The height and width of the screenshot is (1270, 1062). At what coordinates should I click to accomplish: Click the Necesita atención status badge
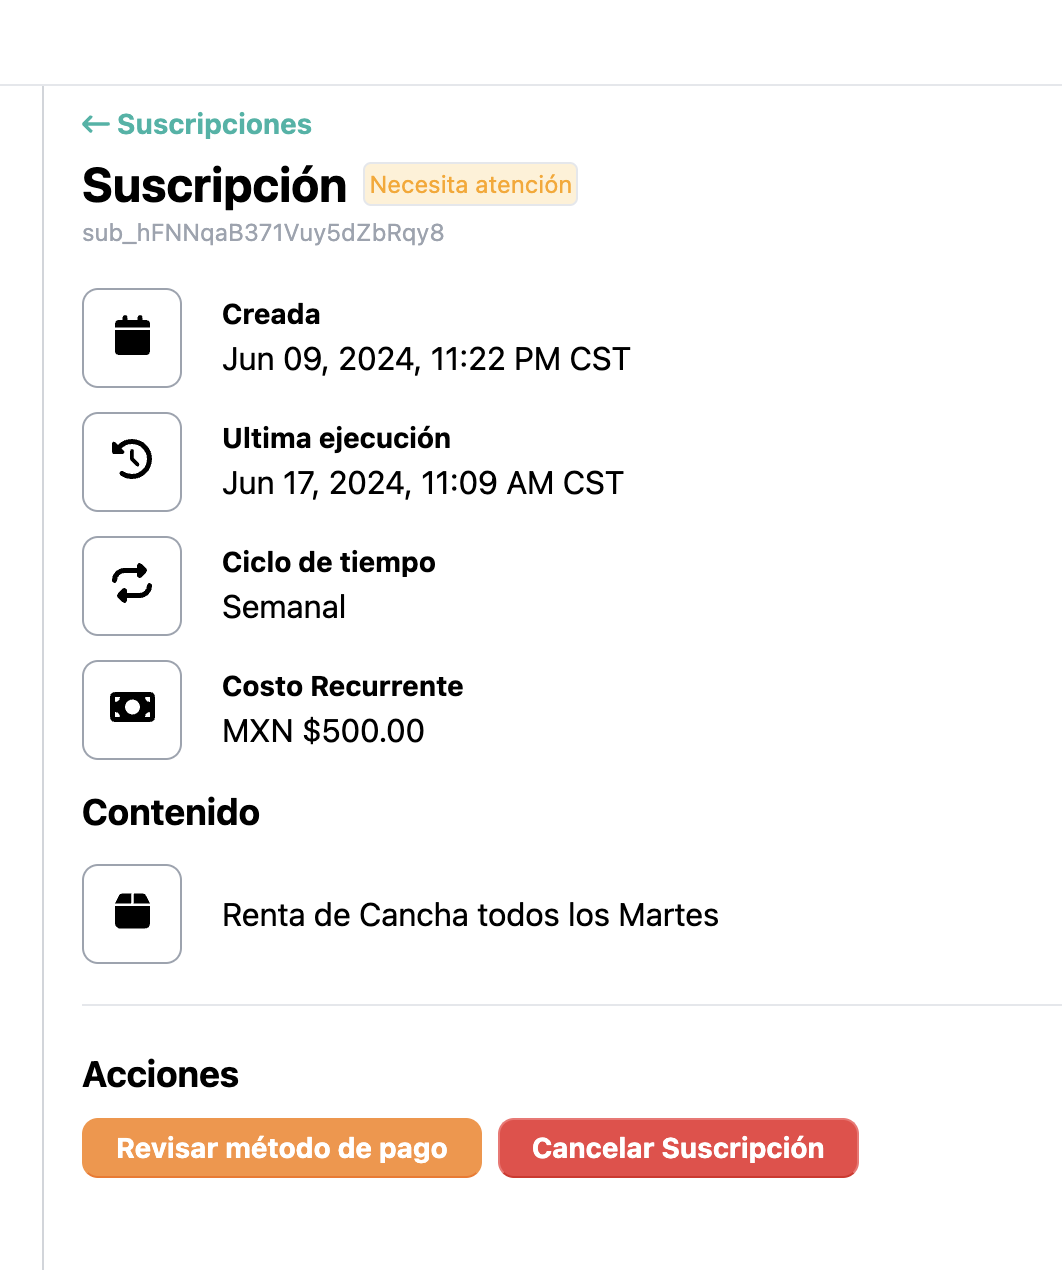[470, 185]
